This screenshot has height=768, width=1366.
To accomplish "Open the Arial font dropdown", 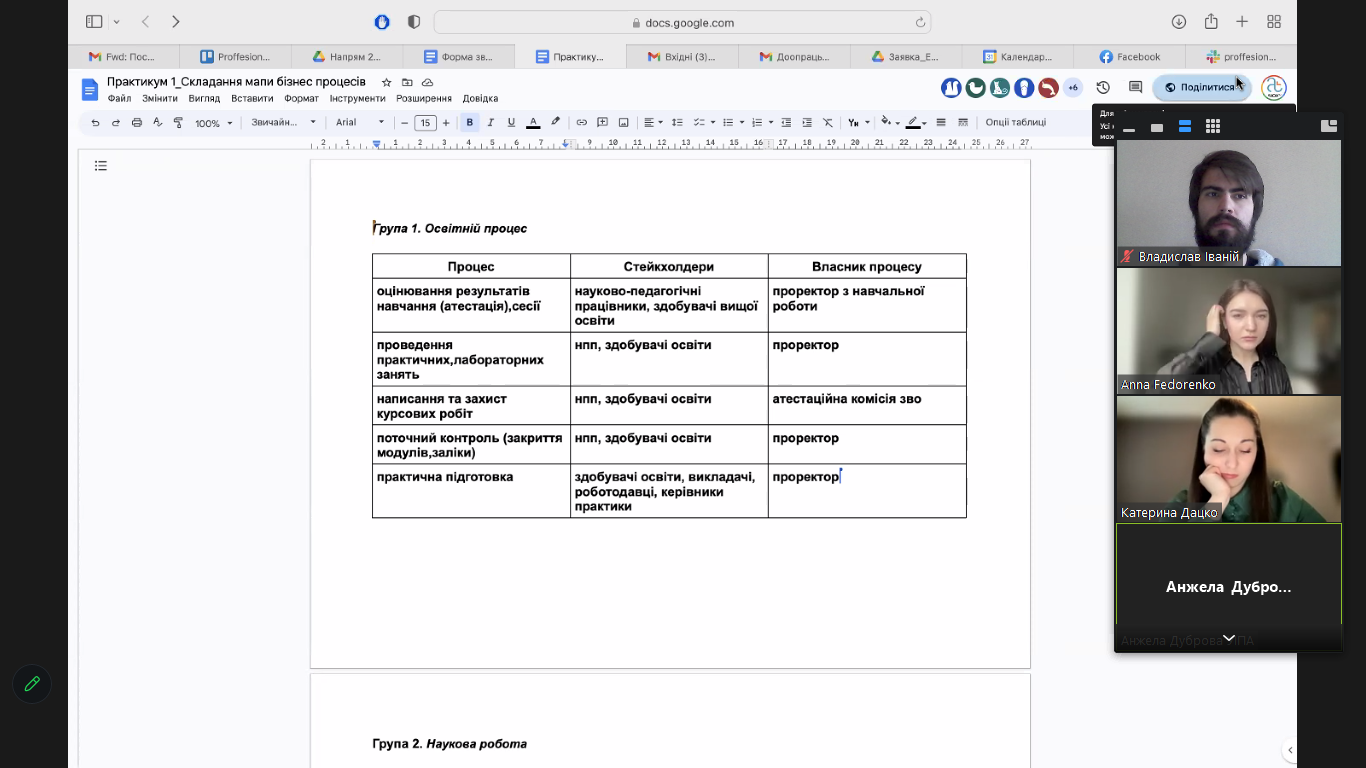I will (x=360, y=123).
